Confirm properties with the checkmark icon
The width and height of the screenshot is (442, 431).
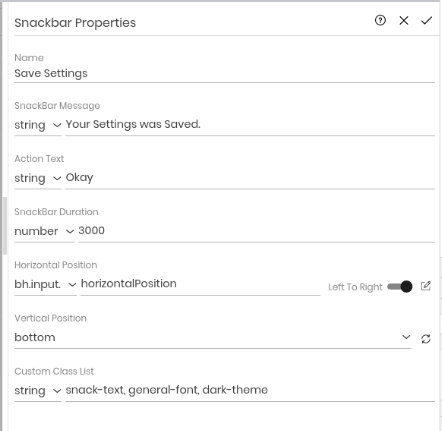click(x=426, y=20)
